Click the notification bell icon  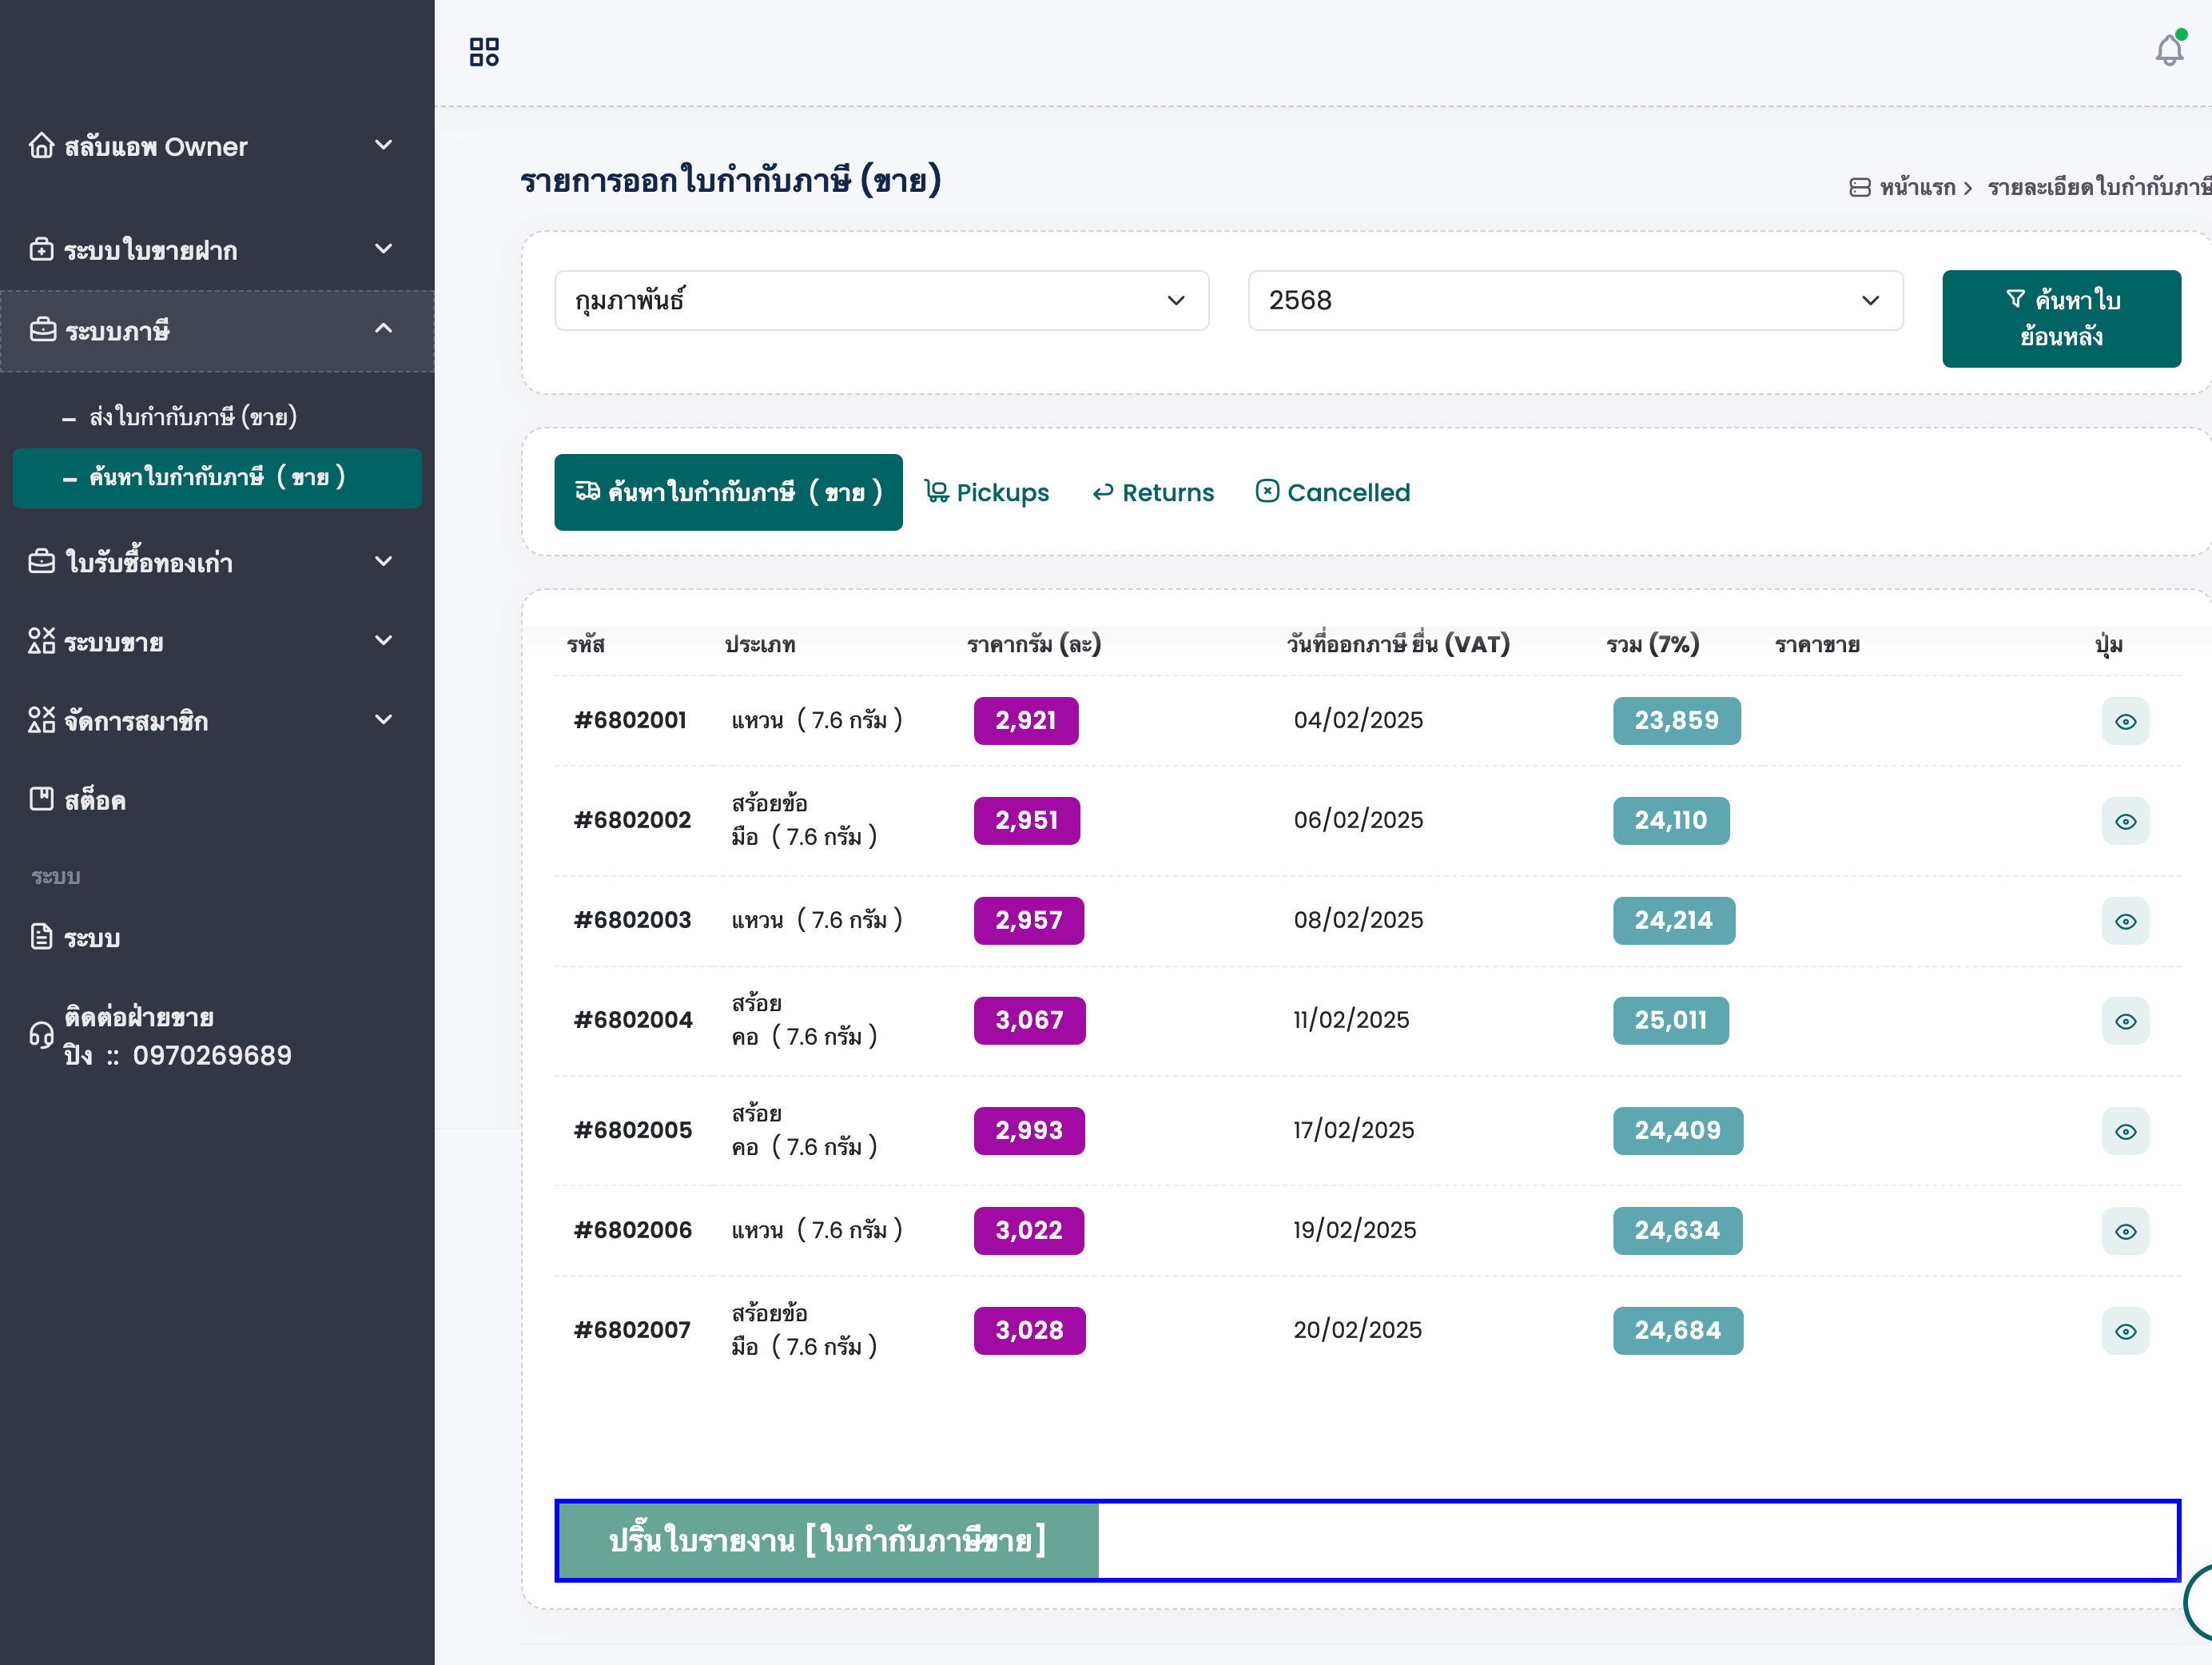[2168, 50]
